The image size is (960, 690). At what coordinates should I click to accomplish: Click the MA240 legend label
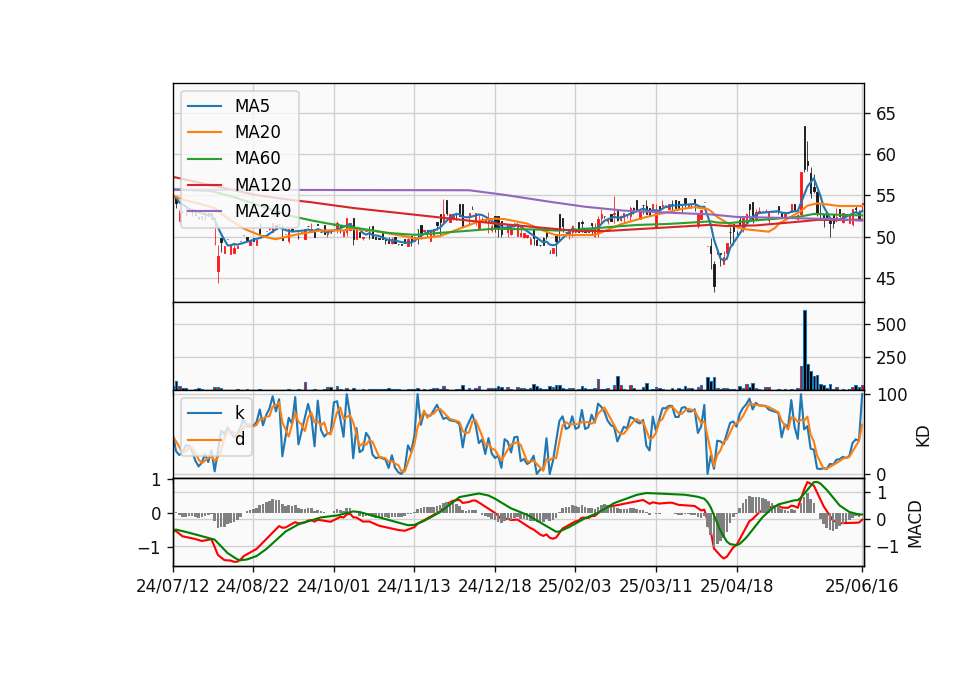tap(263, 211)
